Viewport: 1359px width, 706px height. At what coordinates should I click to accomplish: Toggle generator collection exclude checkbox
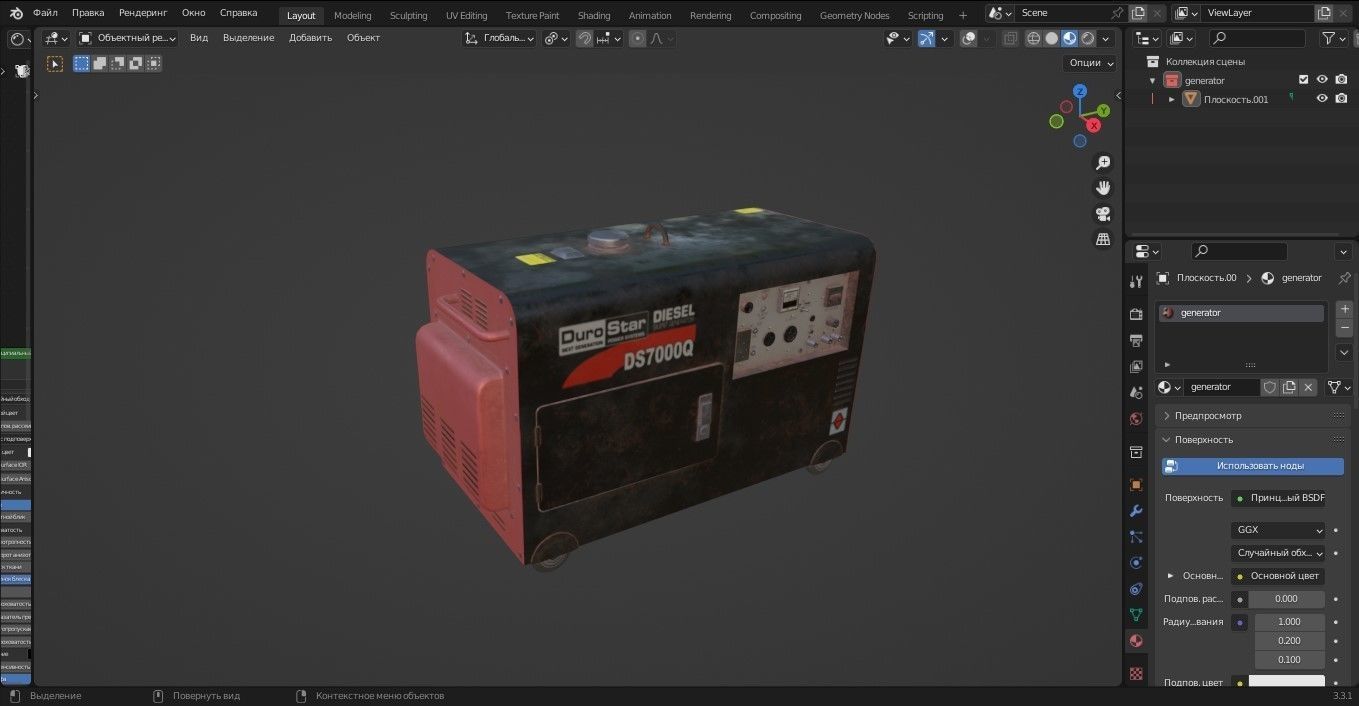1303,80
